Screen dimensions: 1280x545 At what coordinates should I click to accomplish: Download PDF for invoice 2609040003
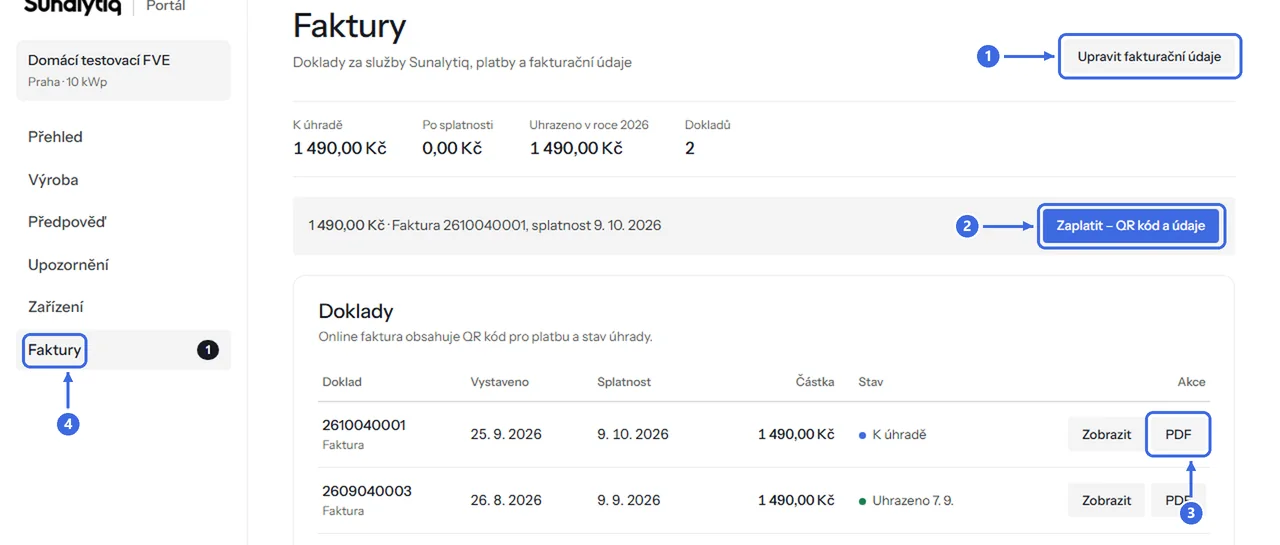[x=1178, y=500]
